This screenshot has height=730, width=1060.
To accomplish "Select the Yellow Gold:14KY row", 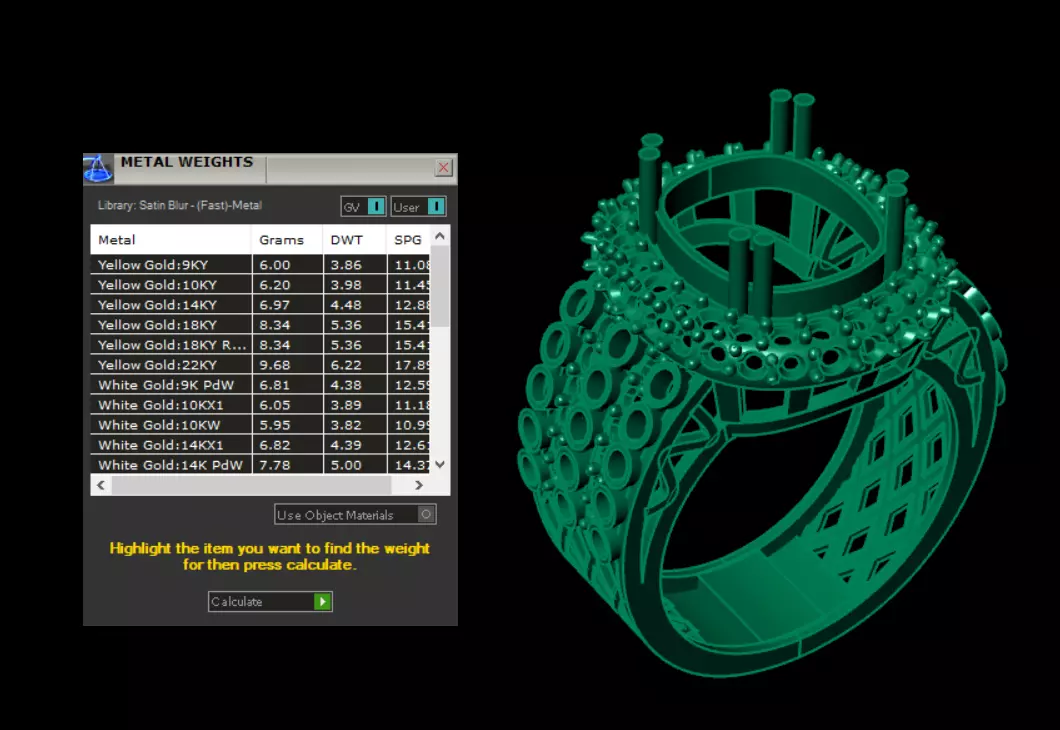I will pyautogui.click(x=260, y=305).
